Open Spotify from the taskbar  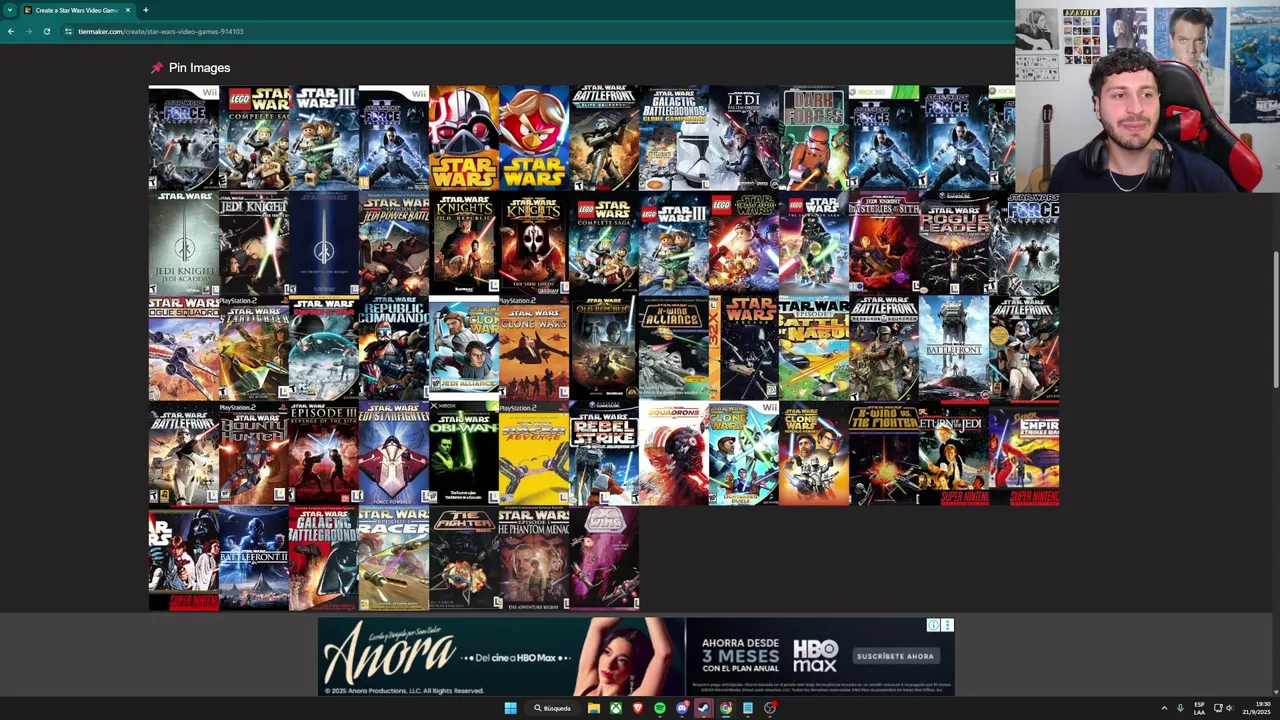tap(660, 708)
